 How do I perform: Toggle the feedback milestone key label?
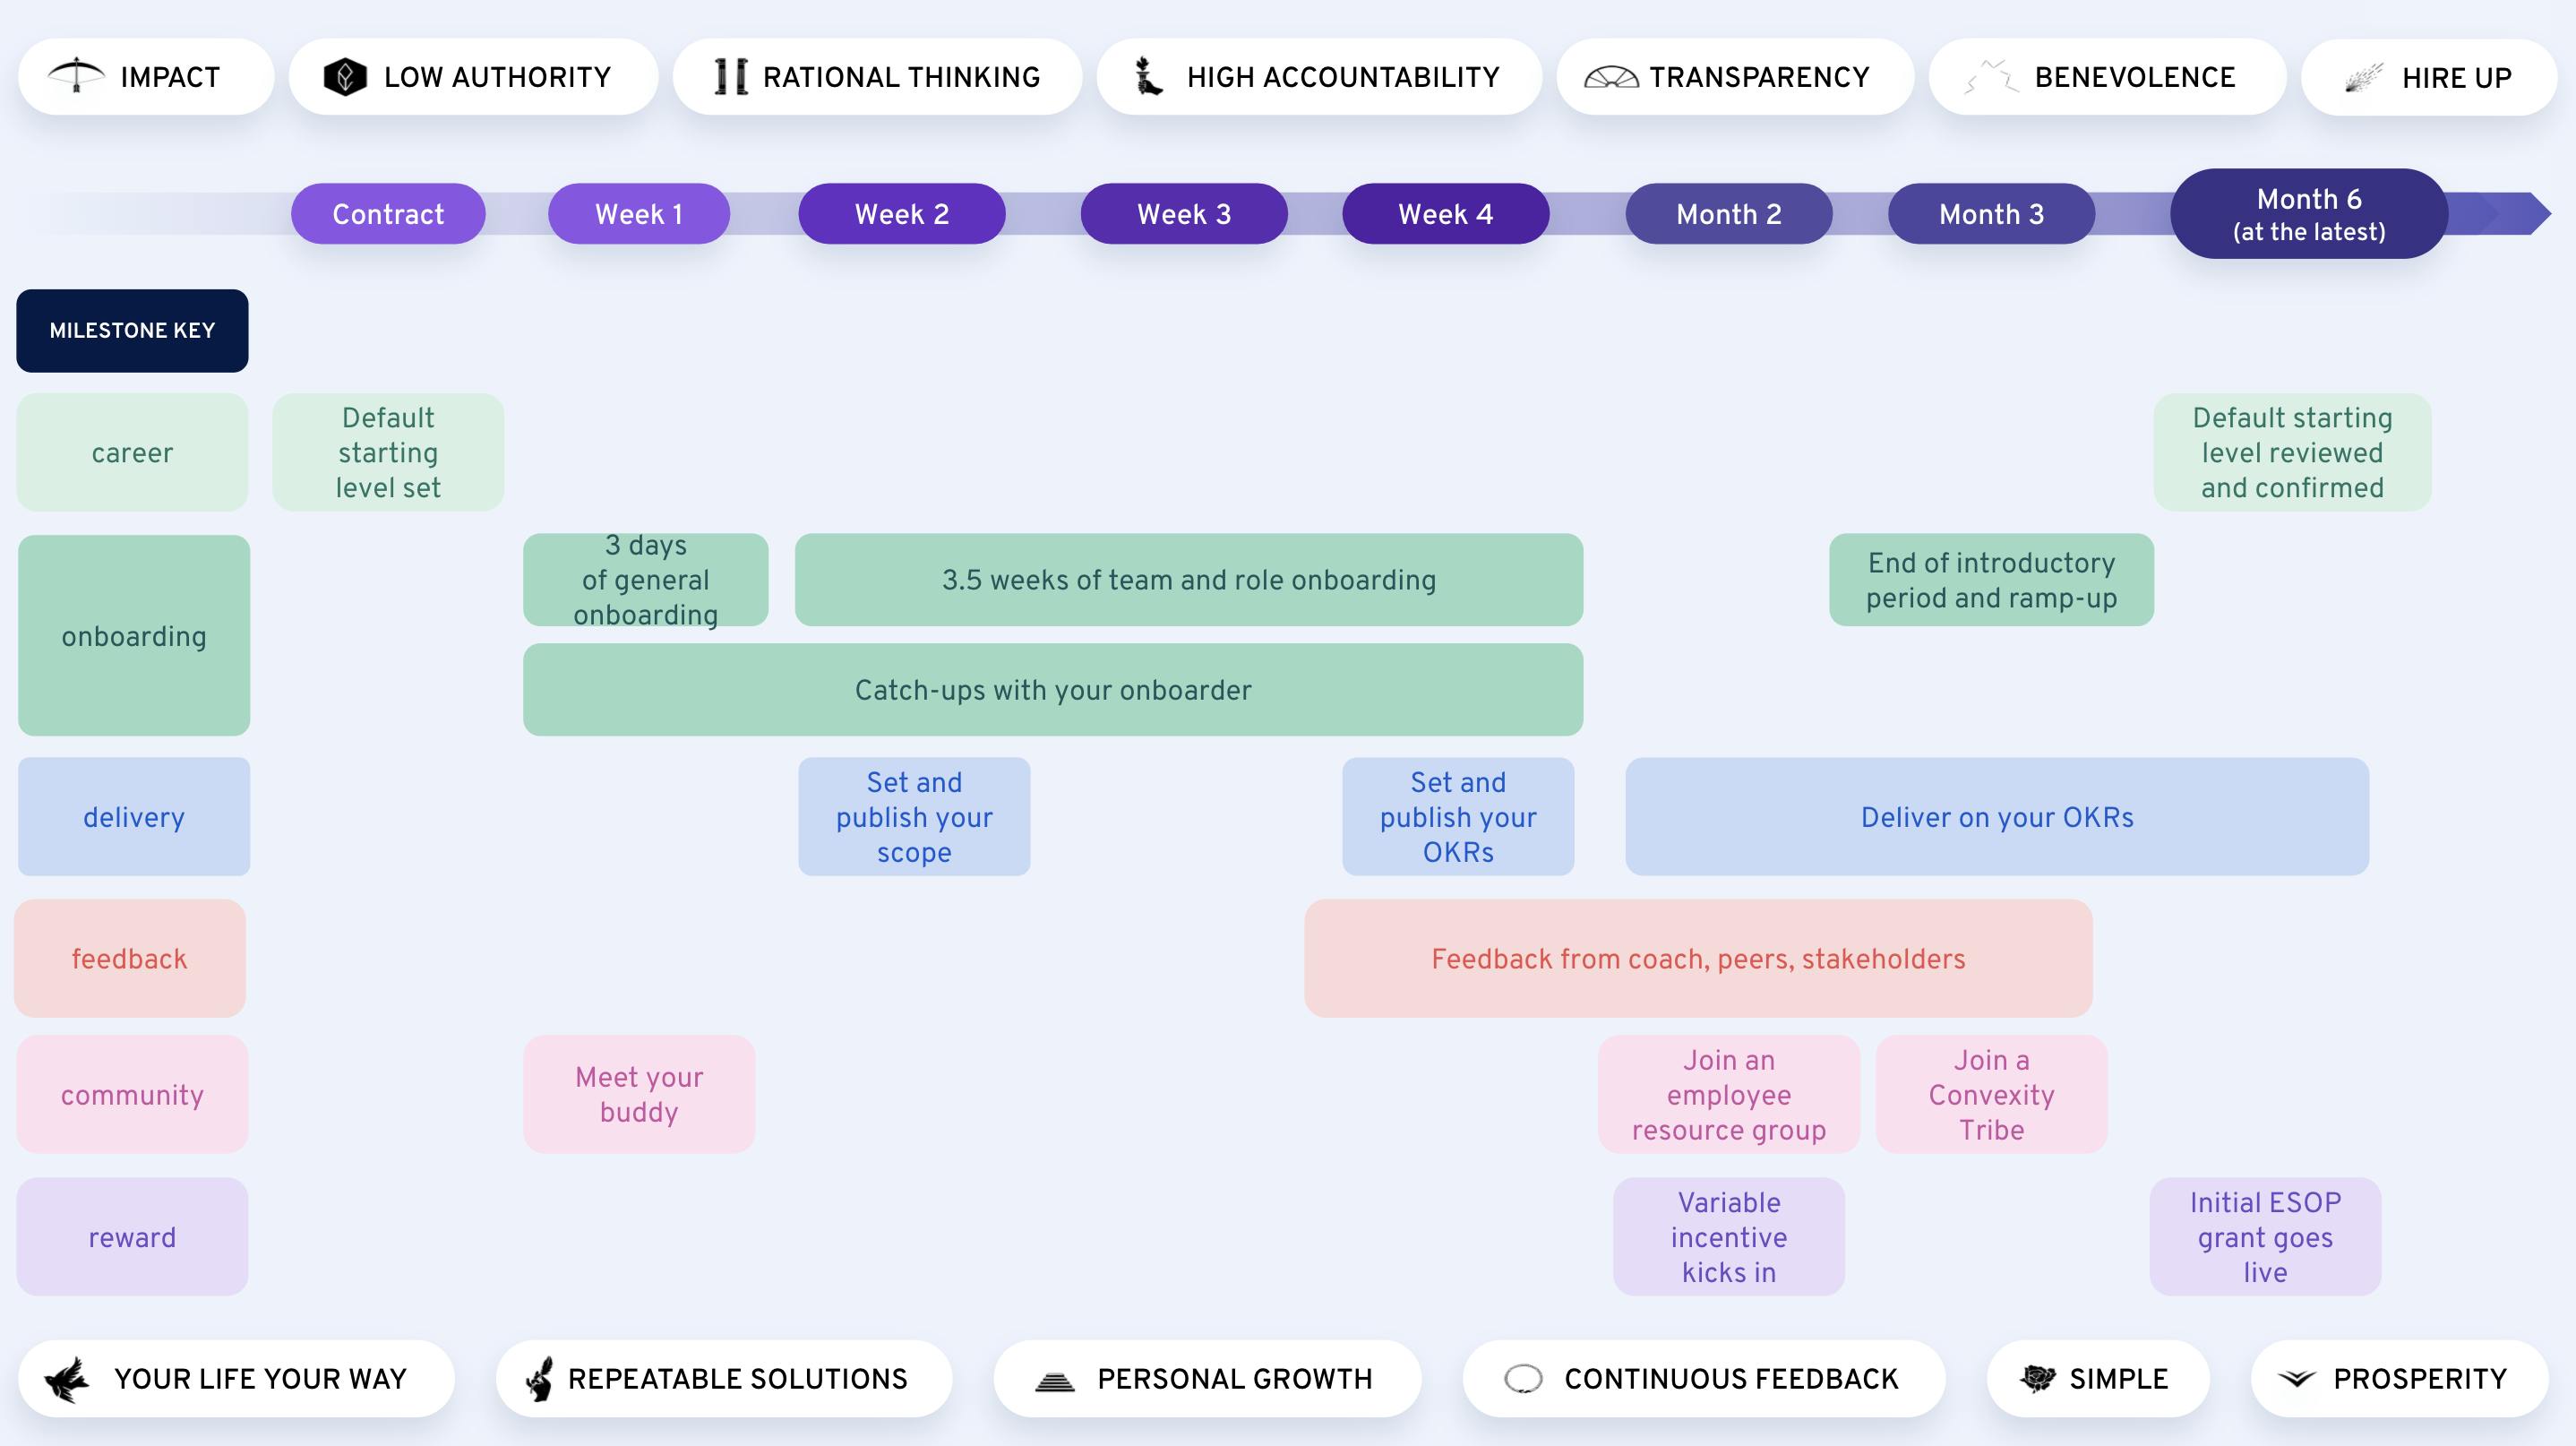(x=133, y=958)
